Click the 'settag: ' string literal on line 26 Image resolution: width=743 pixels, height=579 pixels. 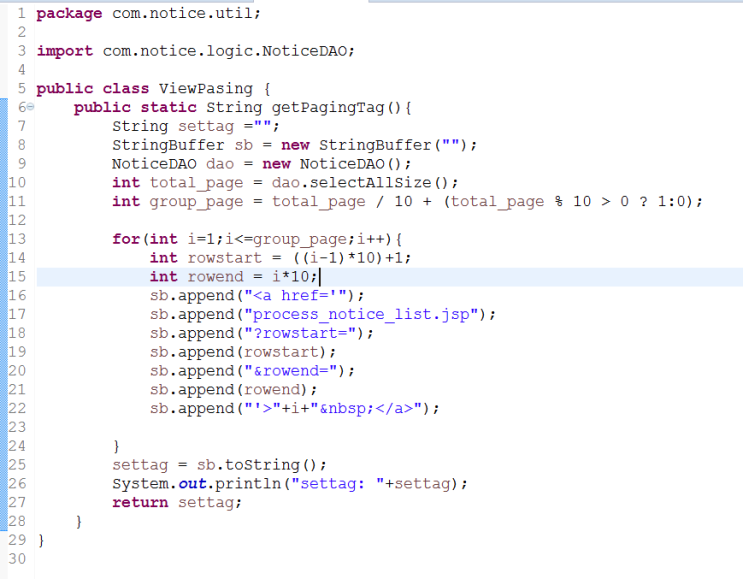337,484
